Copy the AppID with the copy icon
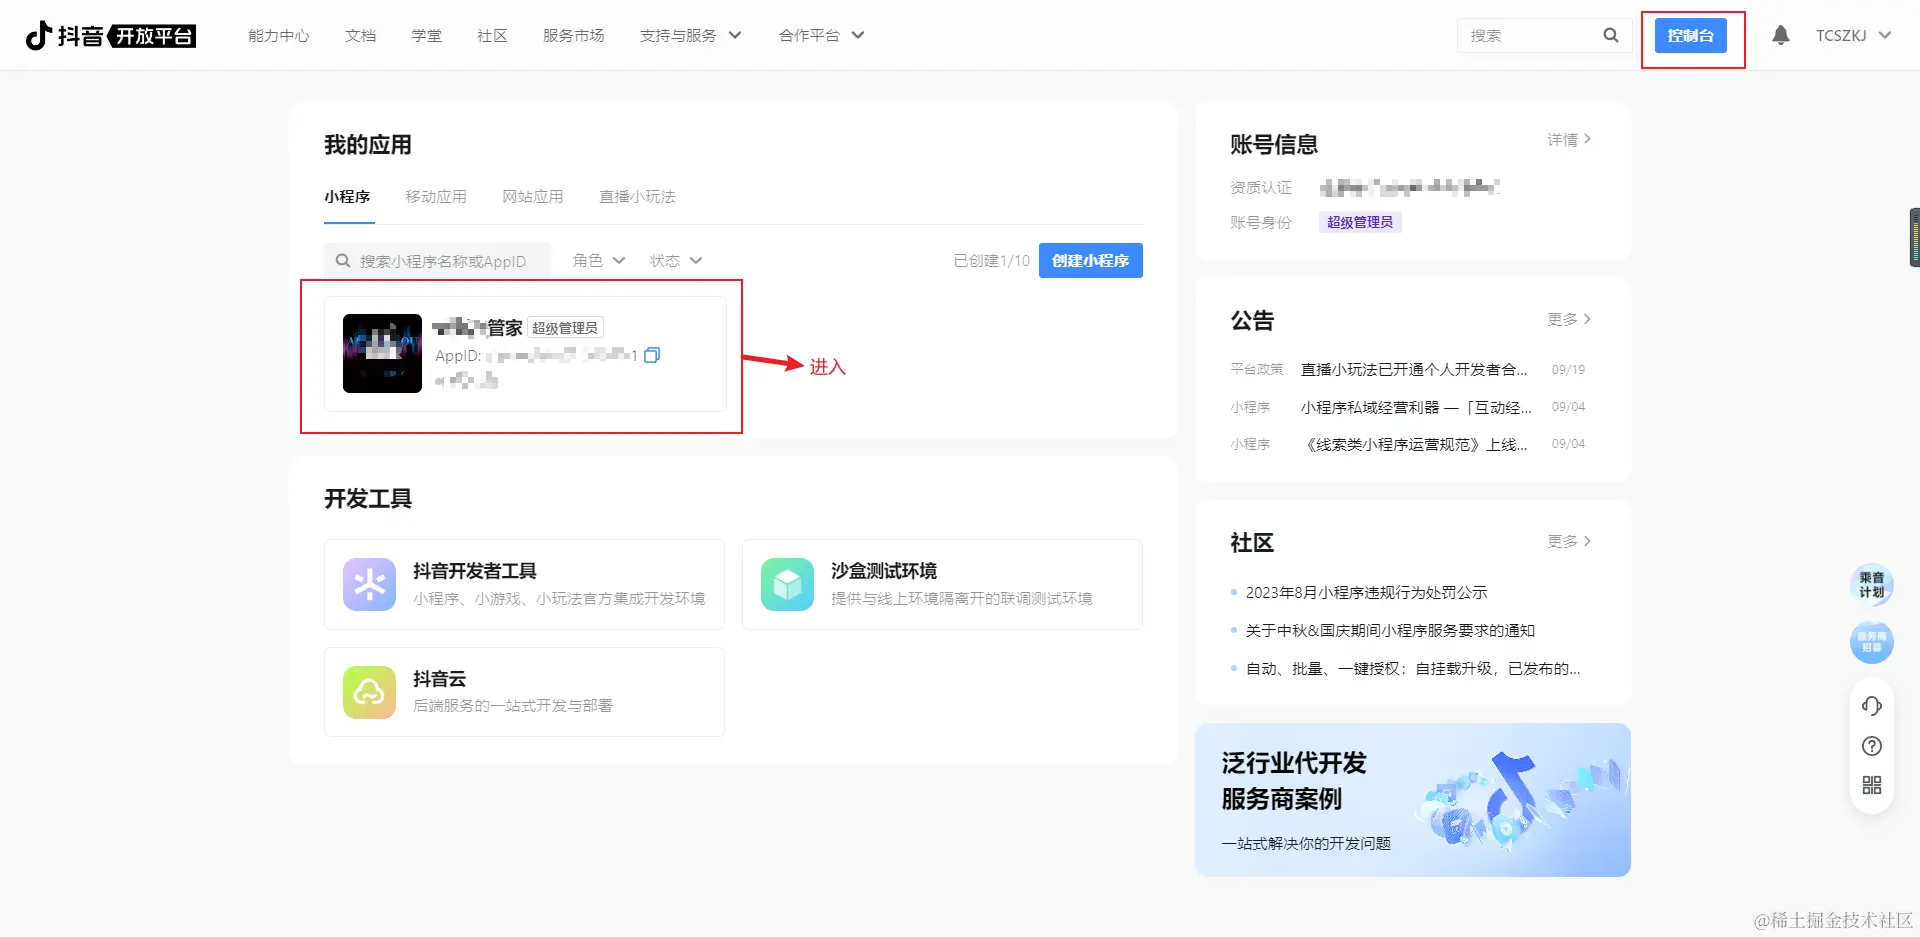Image resolution: width=1920 pixels, height=937 pixels. tap(652, 355)
